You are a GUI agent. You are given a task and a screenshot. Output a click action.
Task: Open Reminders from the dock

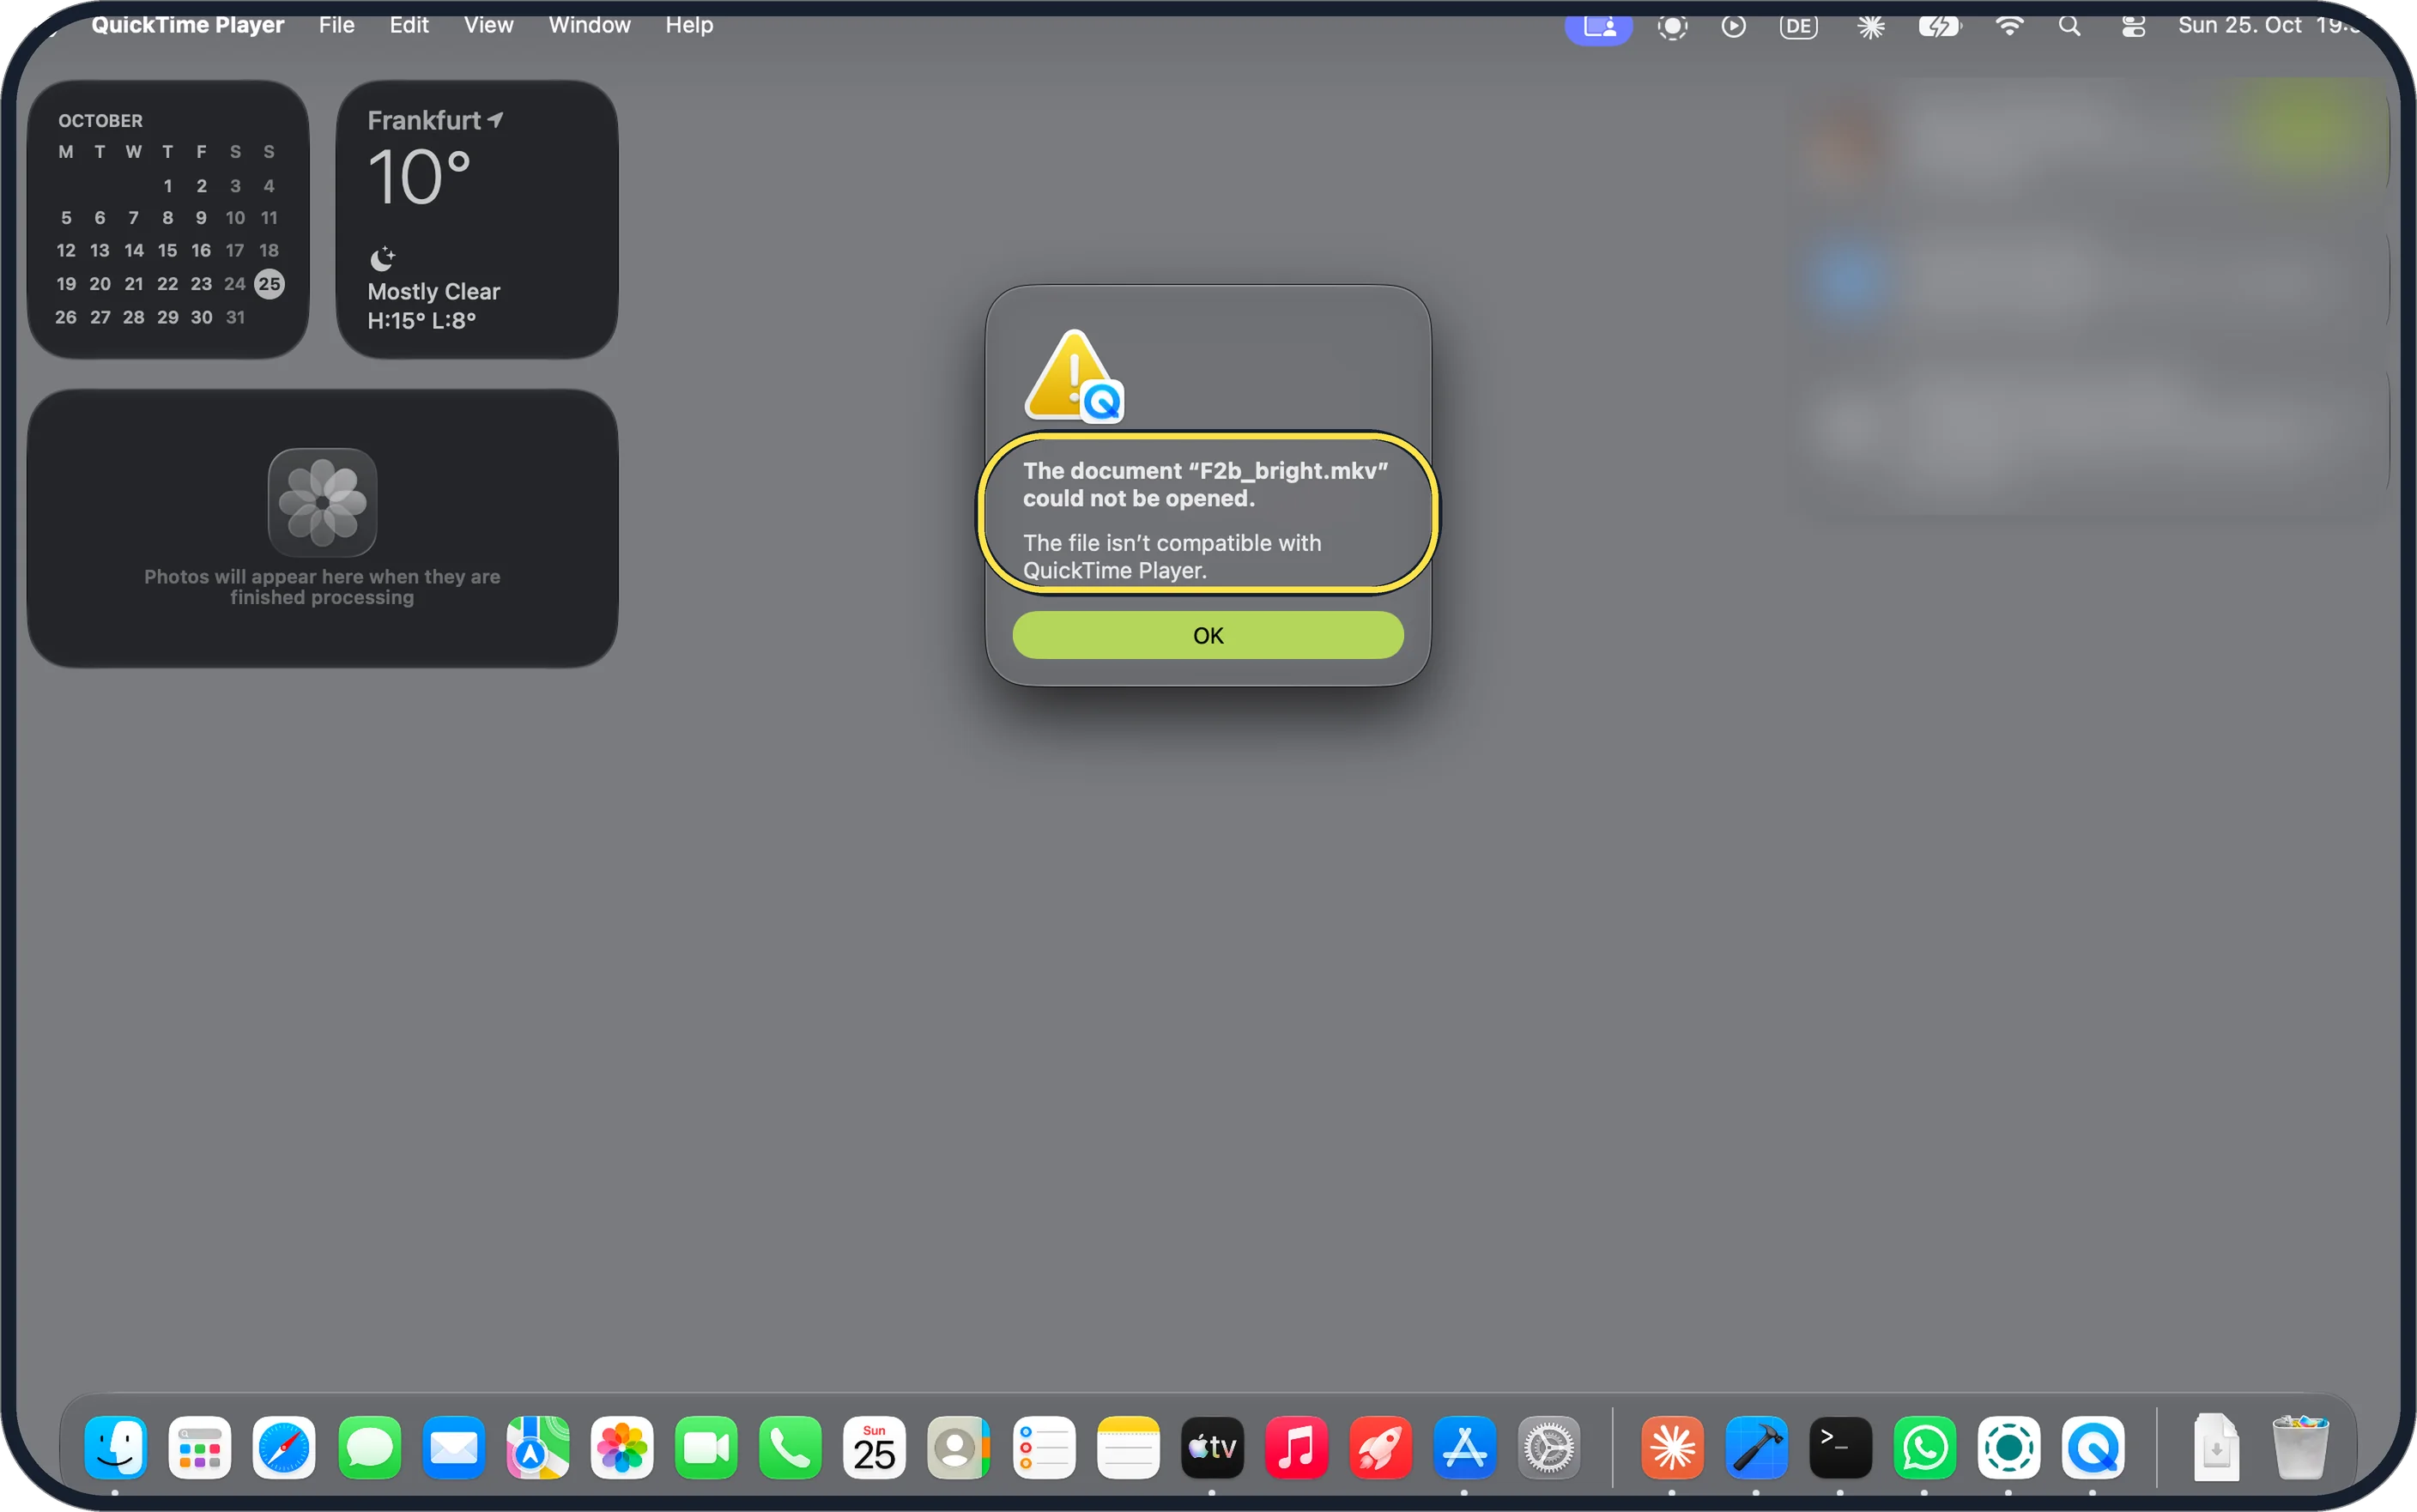tap(1043, 1447)
